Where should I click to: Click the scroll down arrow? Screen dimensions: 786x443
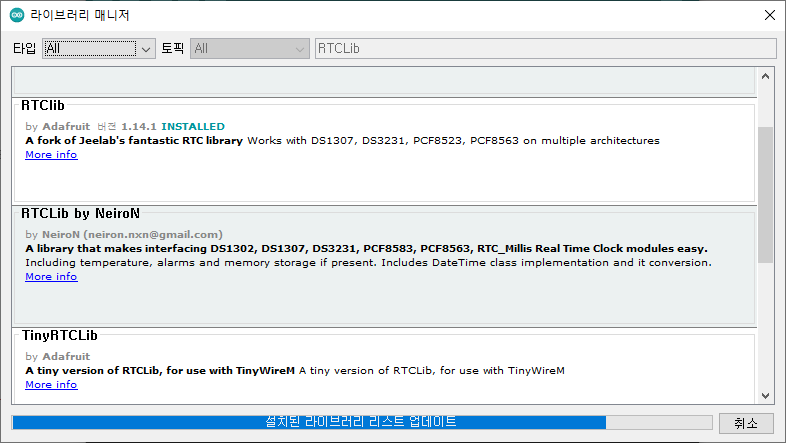pyautogui.click(x=765, y=396)
